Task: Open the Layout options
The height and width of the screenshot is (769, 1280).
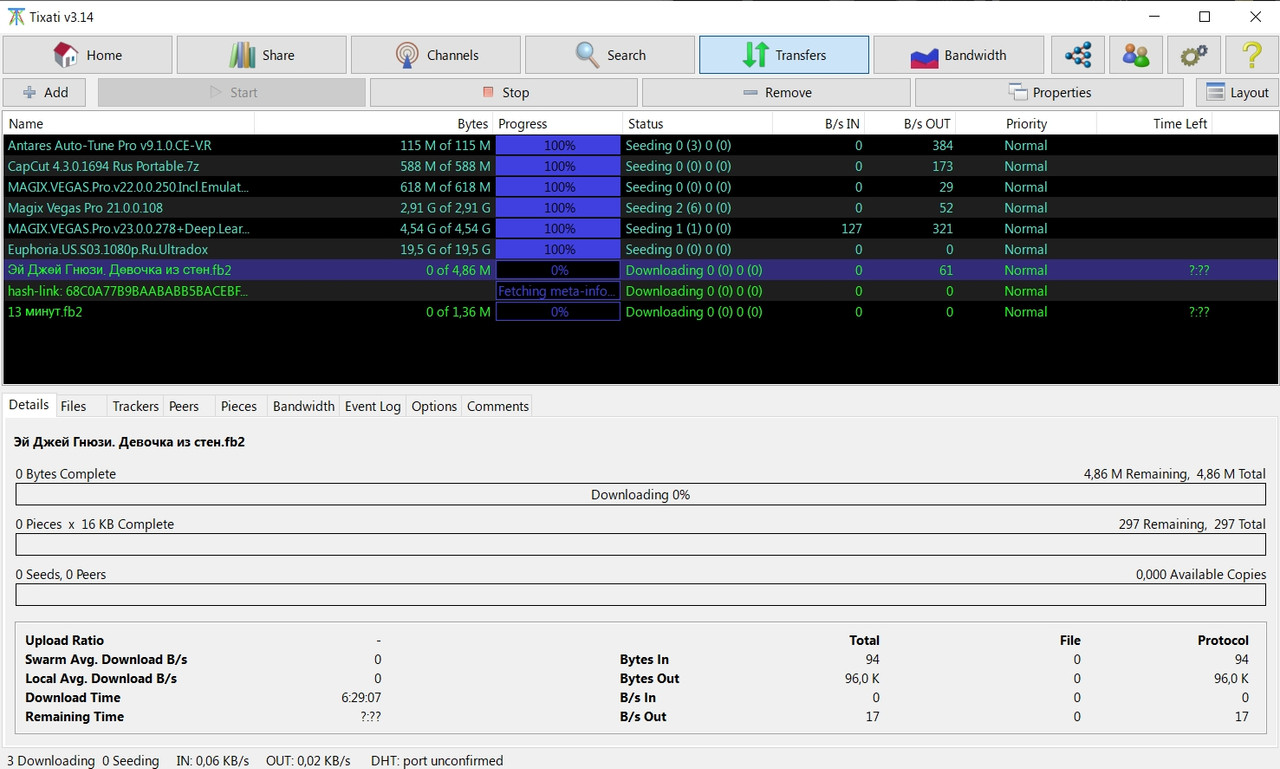Action: 1237,92
